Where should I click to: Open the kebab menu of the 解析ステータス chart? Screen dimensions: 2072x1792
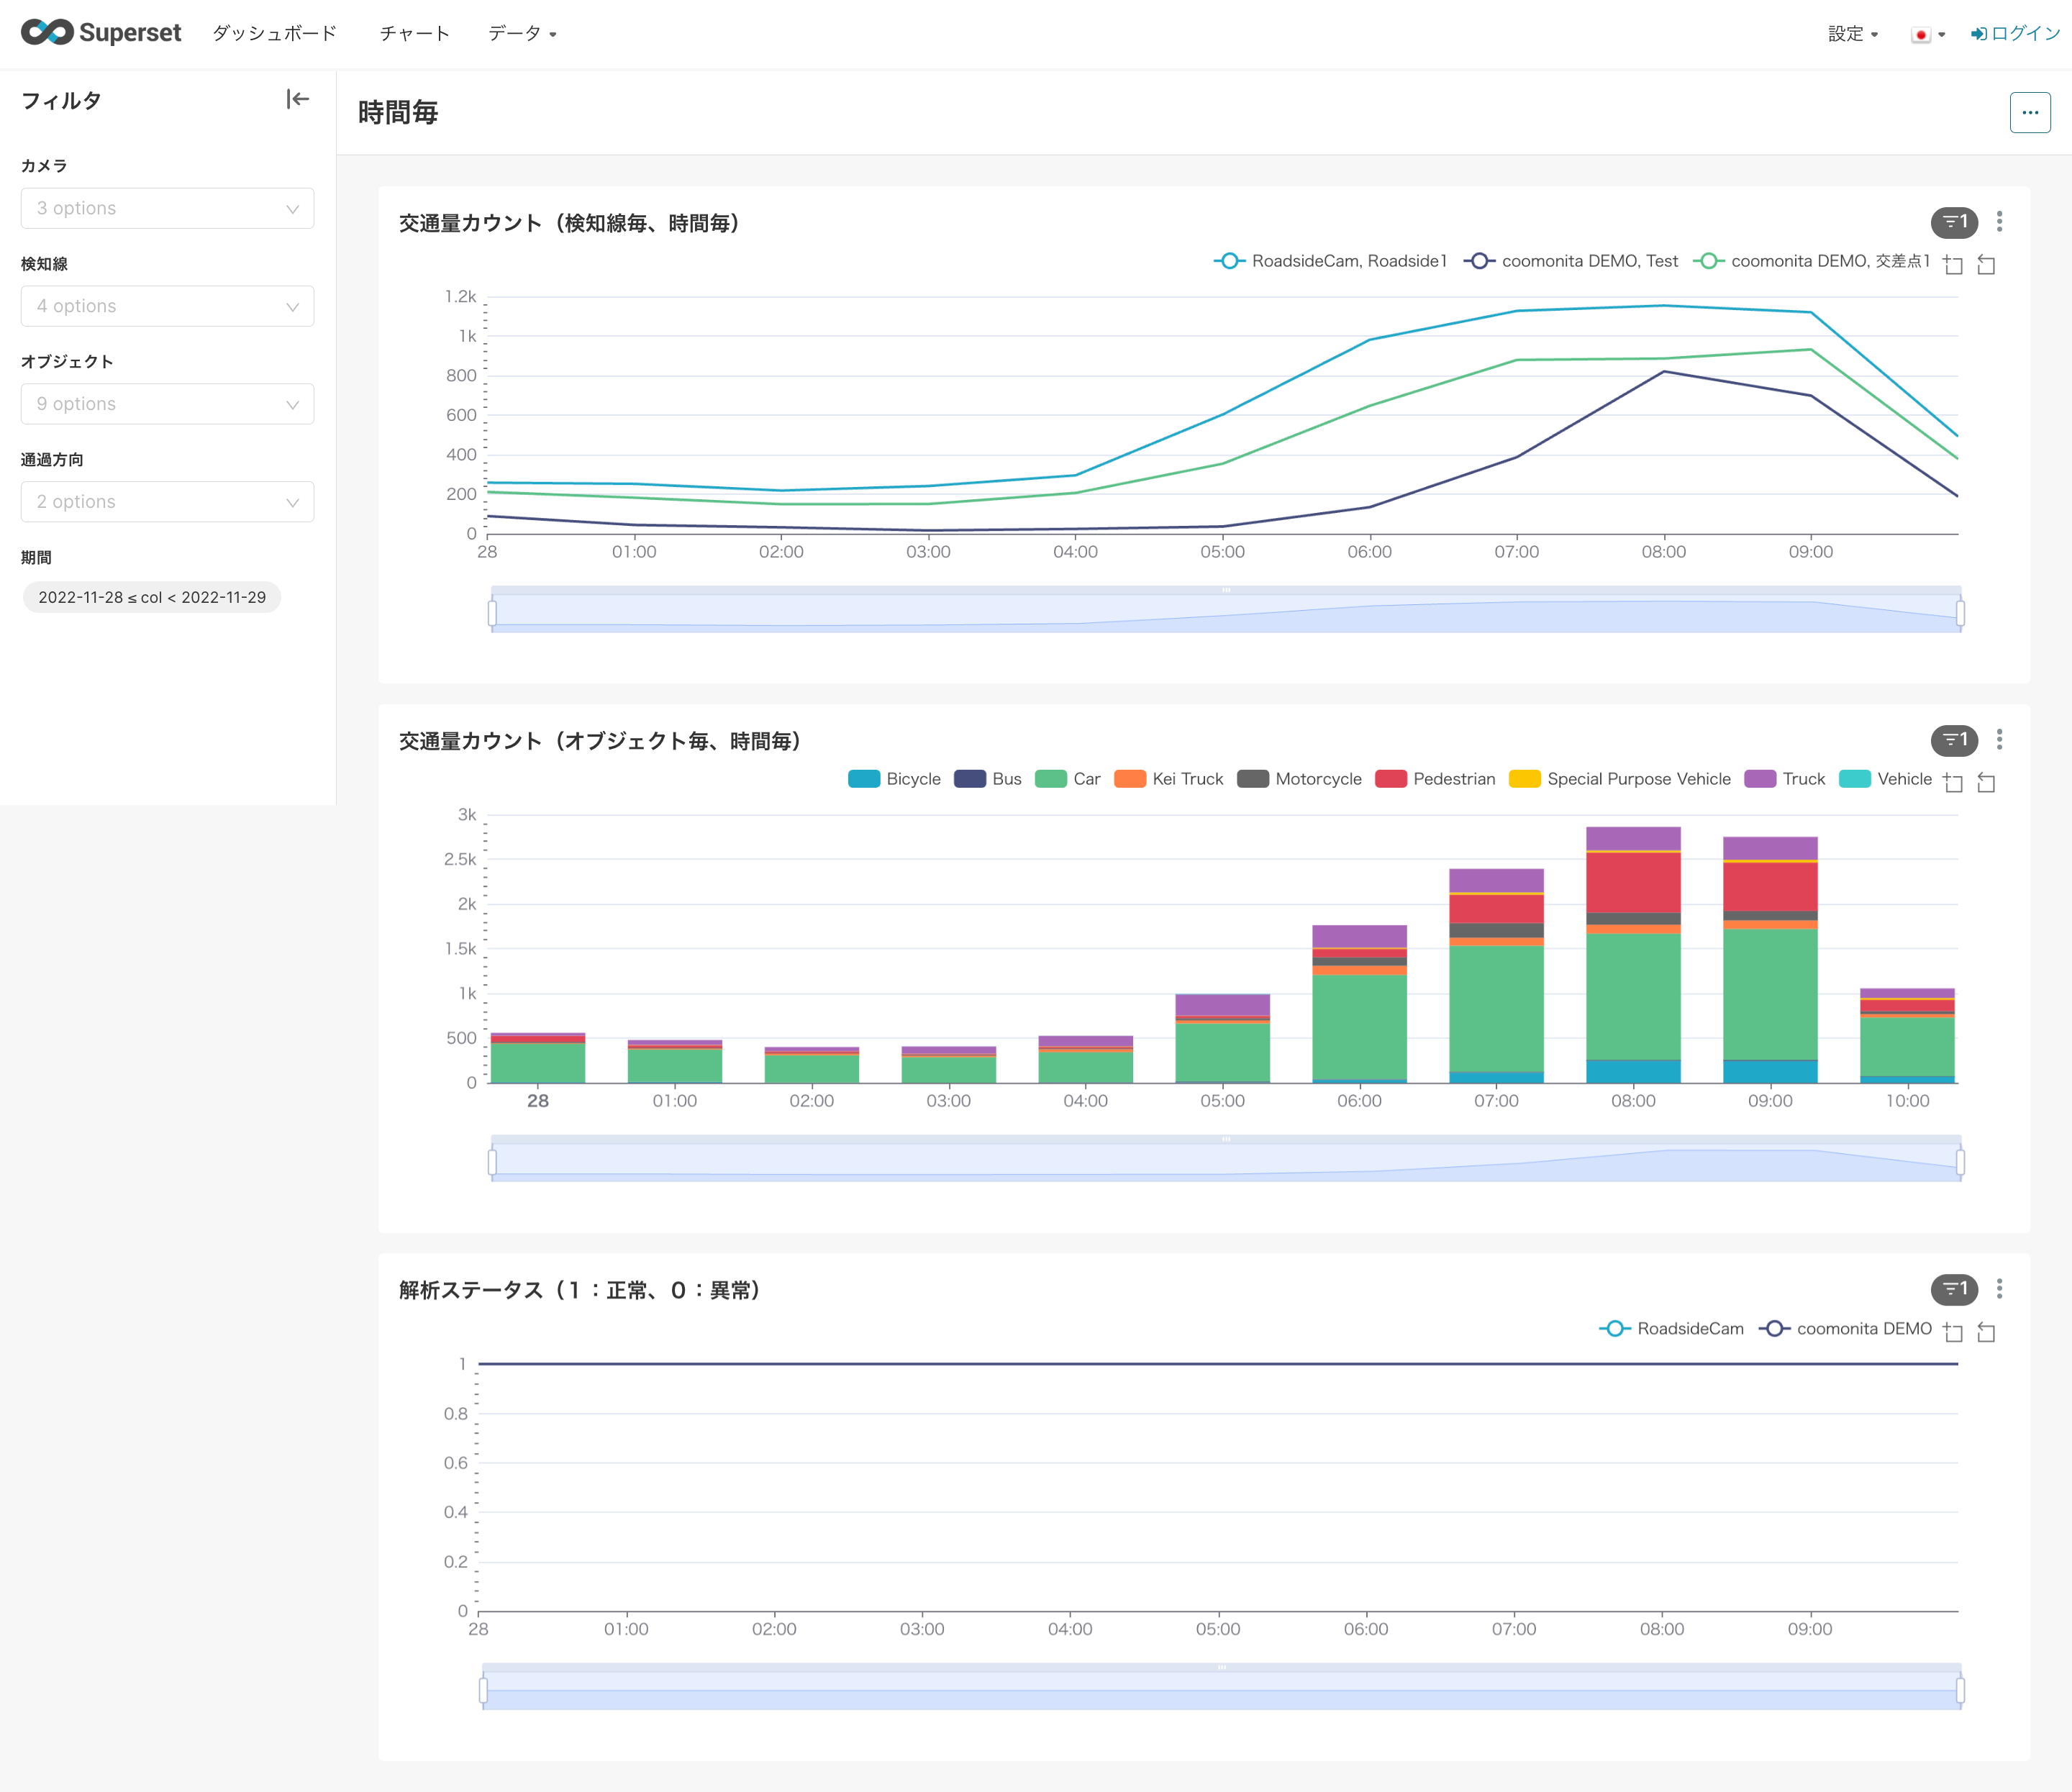(1999, 1289)
